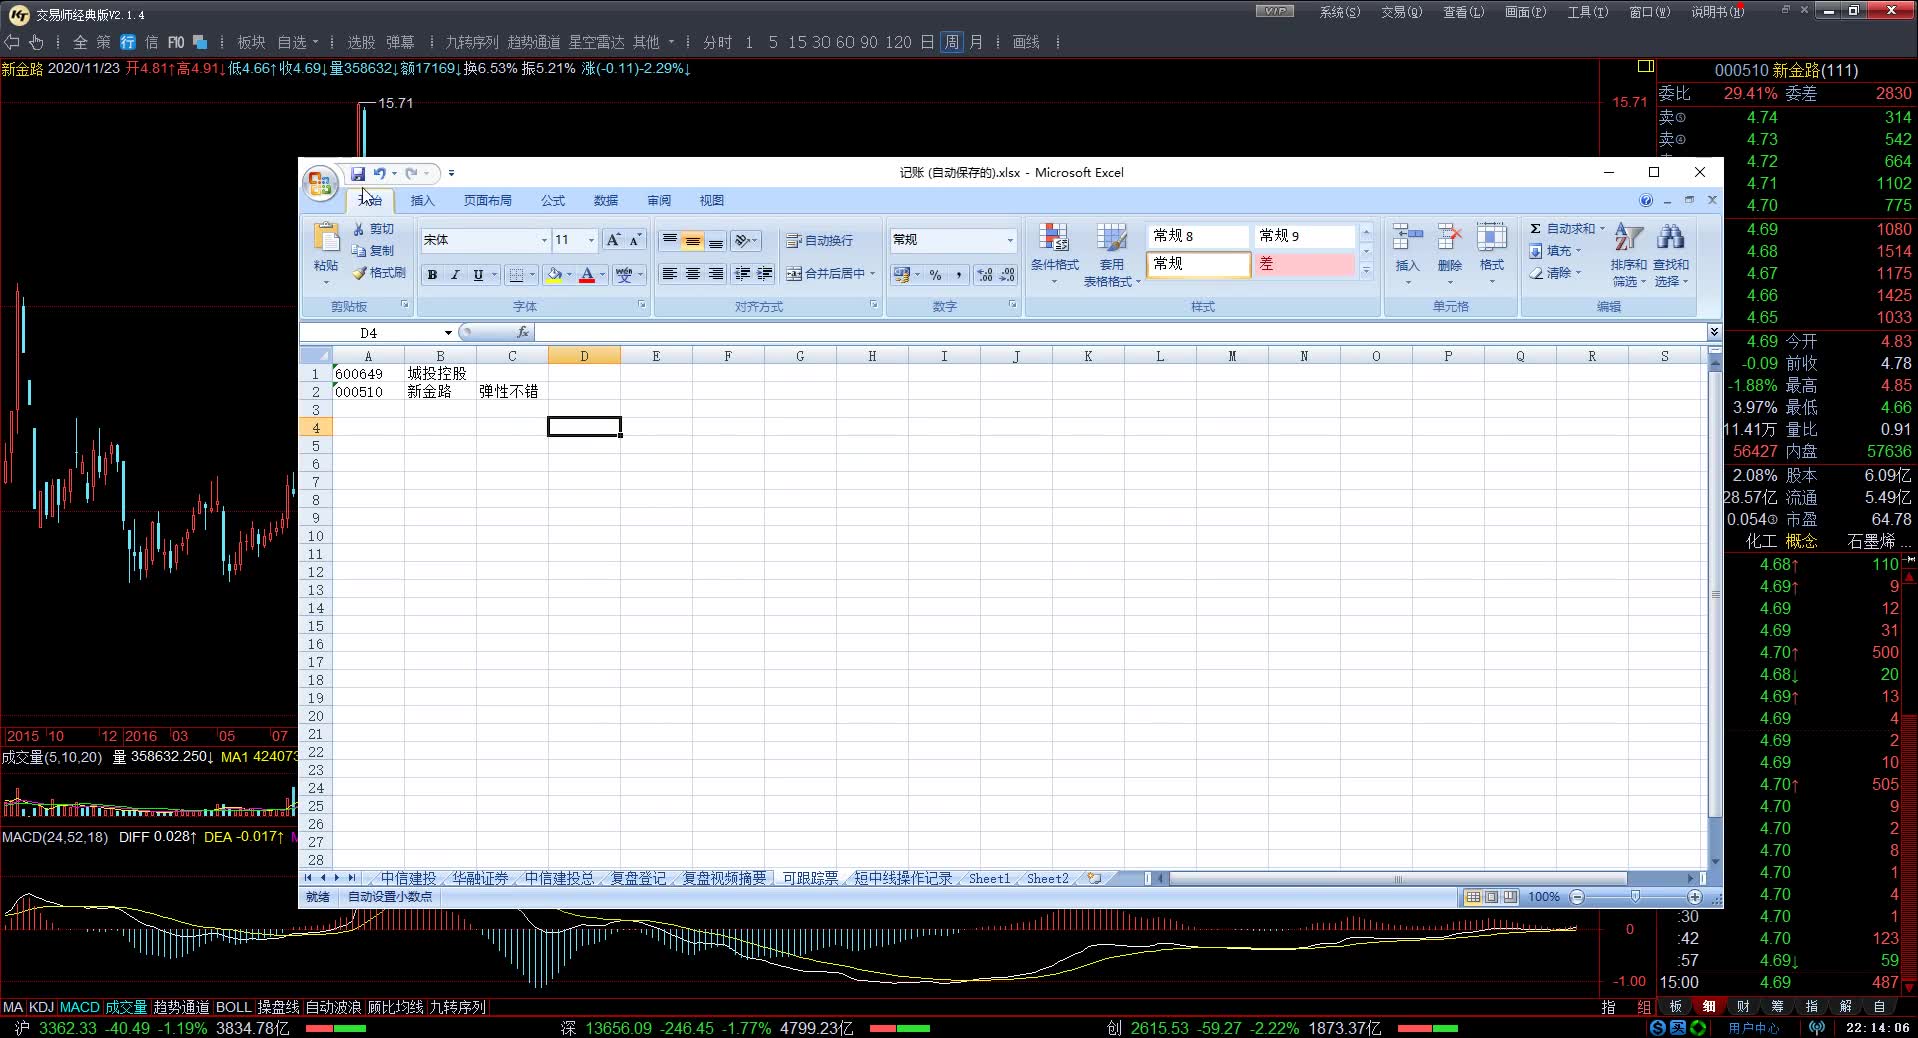The width and height of the screenshot is (1918, 1038).
Task: Click the Excel formula bar input
Action: pyautogui.click(x=1119, y=332)
